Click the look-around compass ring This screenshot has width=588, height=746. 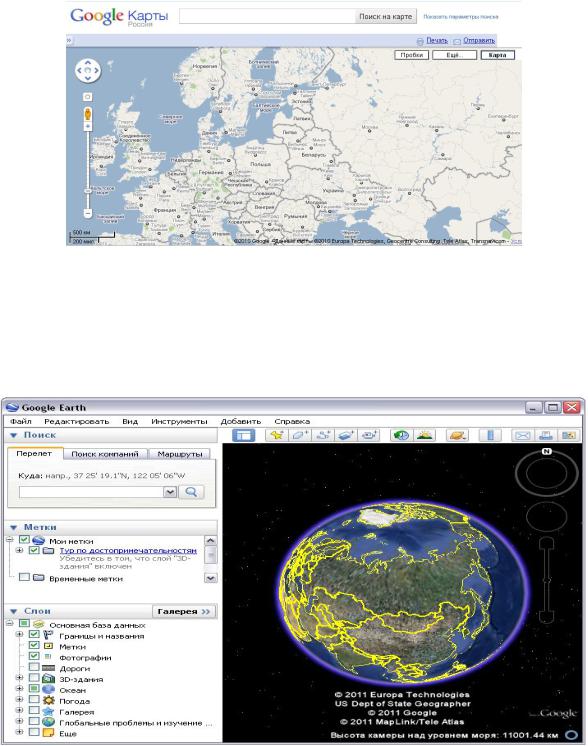547,474
